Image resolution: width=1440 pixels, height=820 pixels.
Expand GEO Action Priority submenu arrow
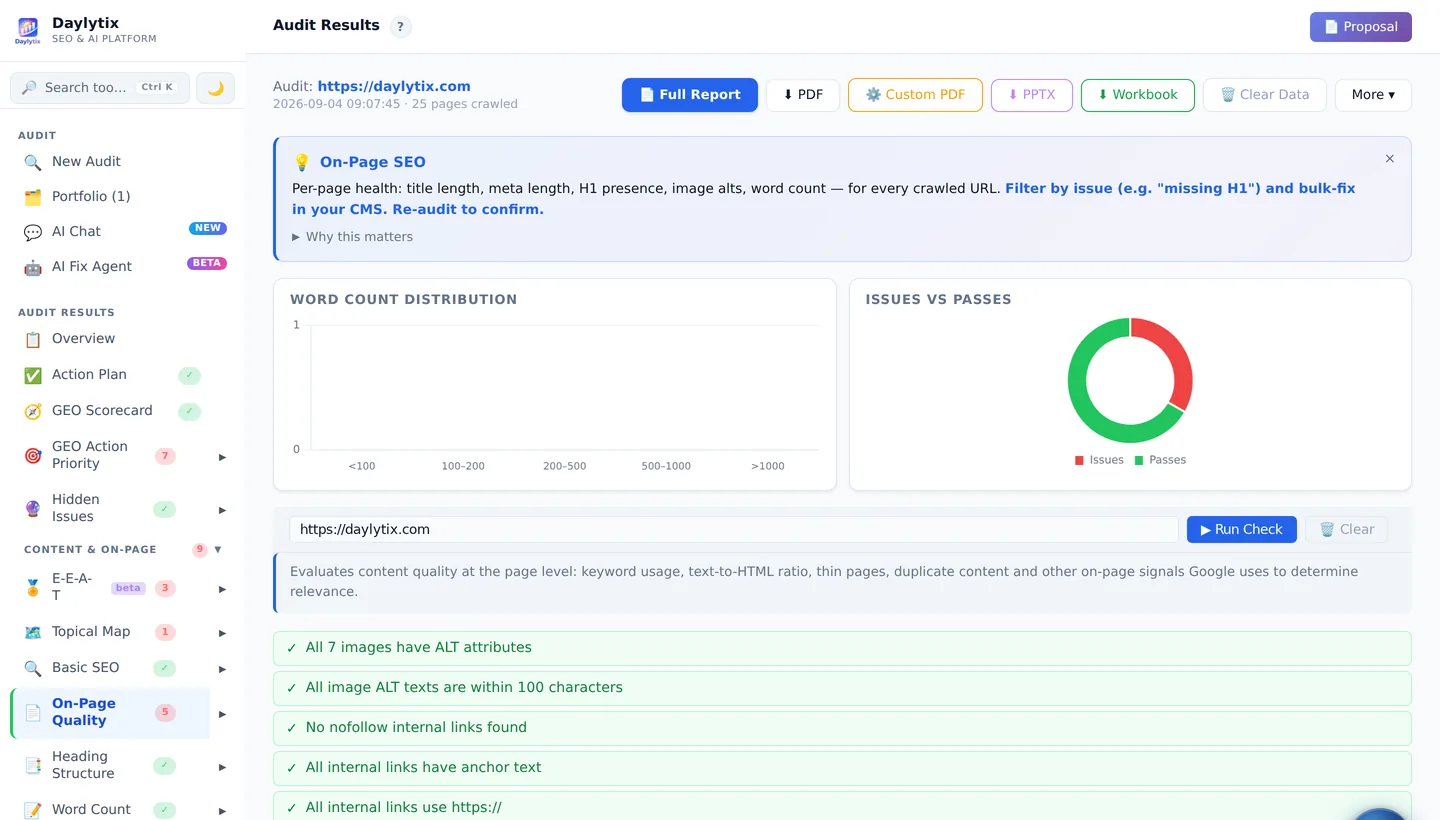point(222,457)
